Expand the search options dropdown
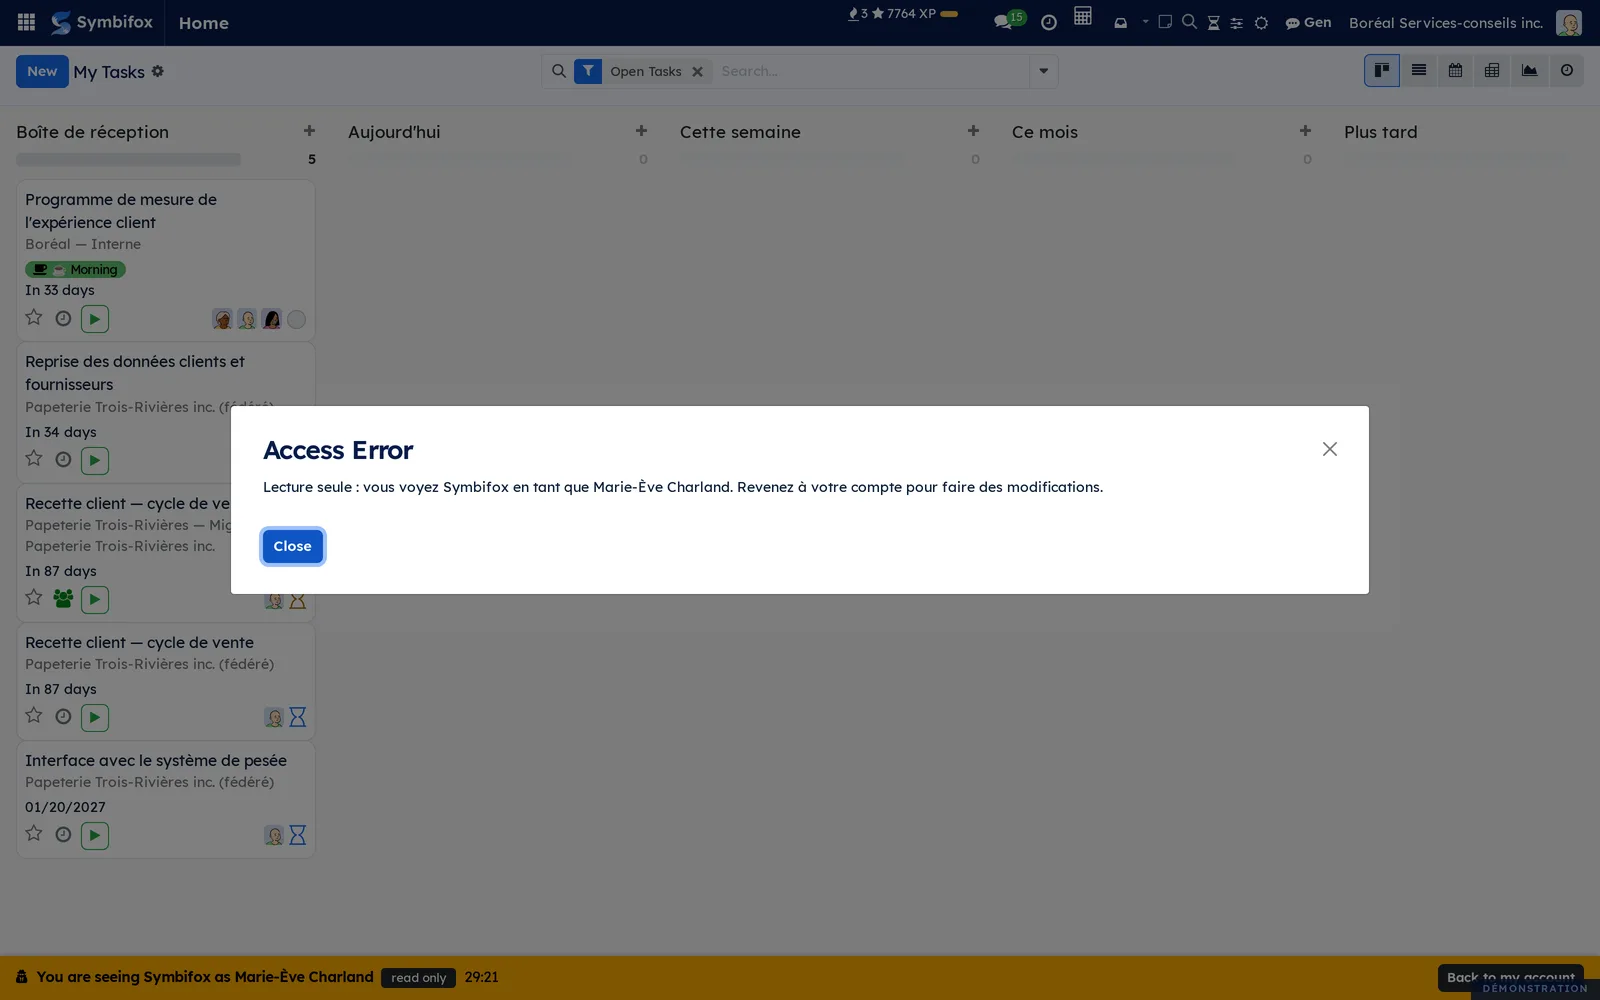Viewport: 1600px width, 1000px height. click(x=1043, y=71)
